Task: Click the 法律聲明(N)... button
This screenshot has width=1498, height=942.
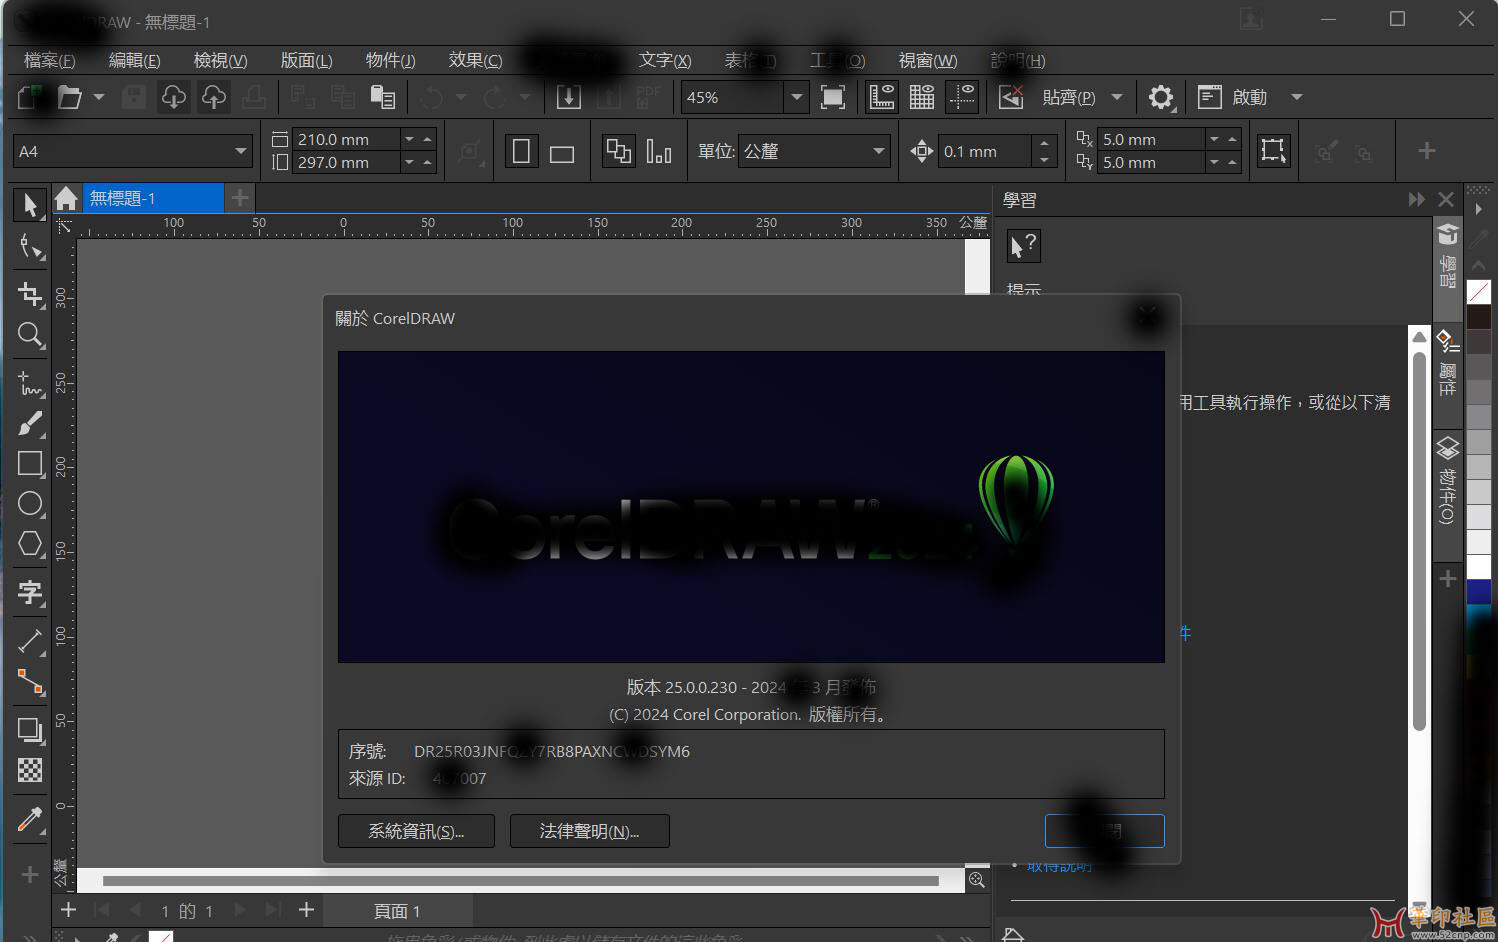Action: pyautogui.click(x=589, y=831)
